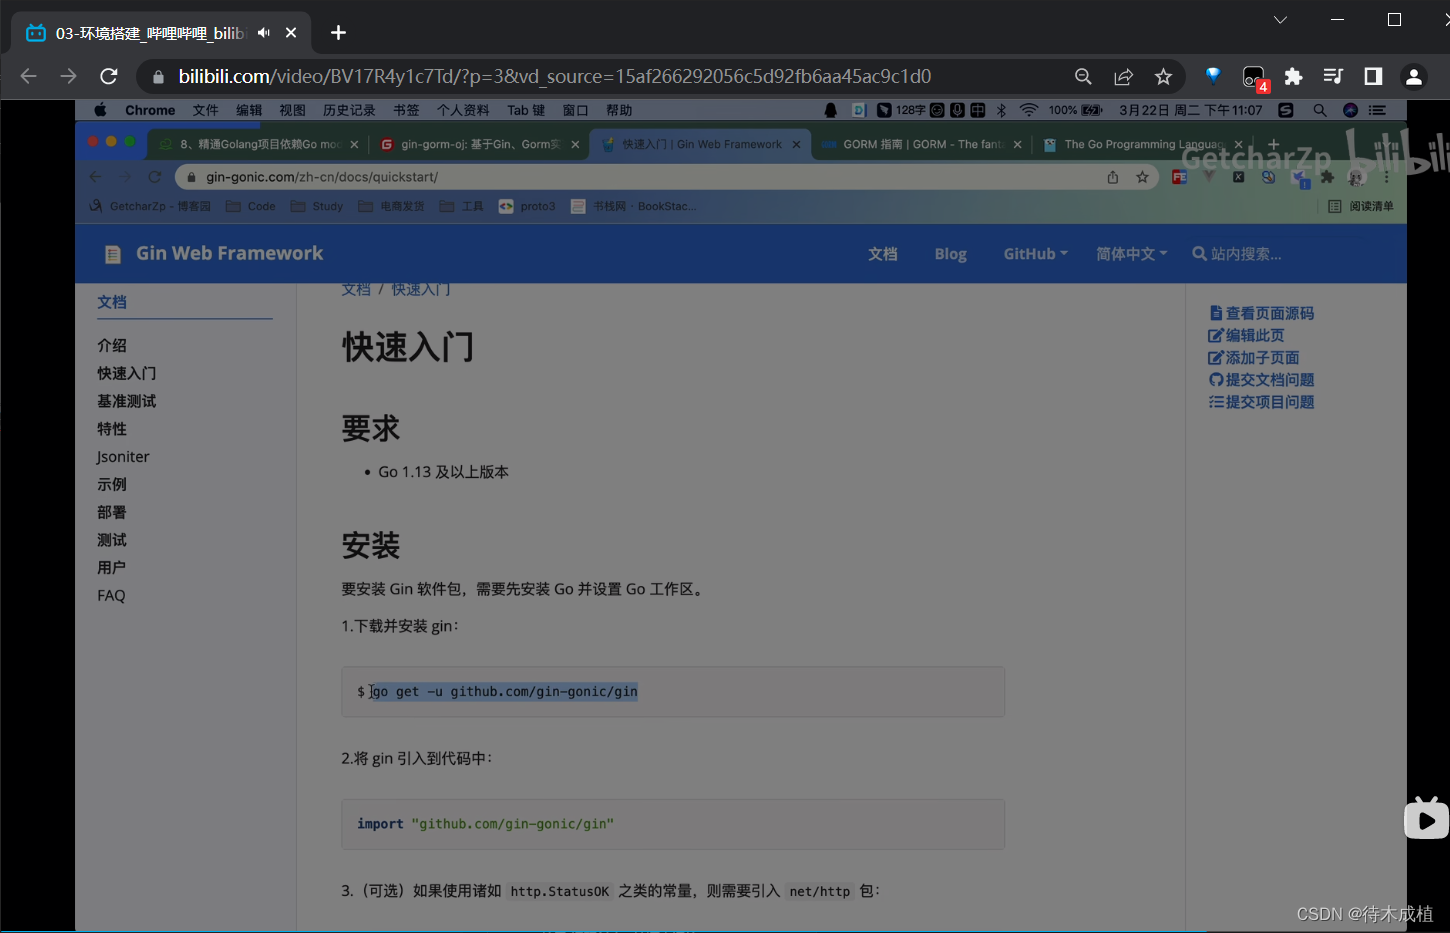Click 编辑此页 link
Screen dimensions: 1450x933
pyautogui.click(x=1247, y=335)
